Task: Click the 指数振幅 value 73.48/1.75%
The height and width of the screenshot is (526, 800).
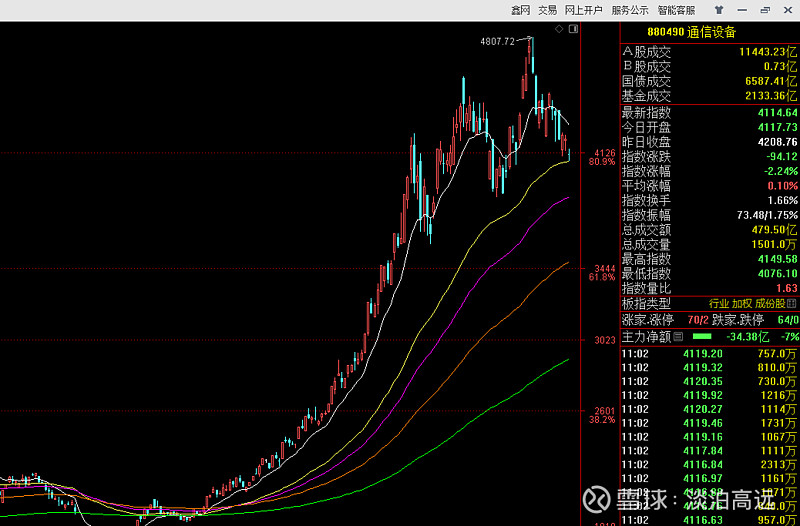Action: [x=767, y=215]
